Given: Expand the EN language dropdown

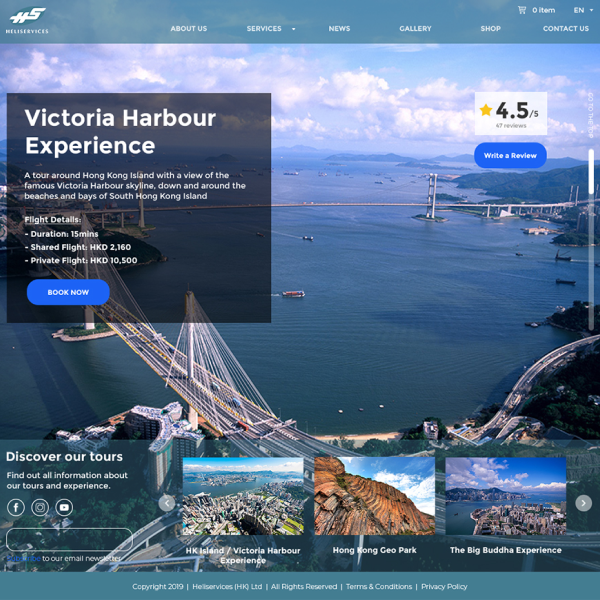Looking at the screenshot, I should [x=583, y=10].
